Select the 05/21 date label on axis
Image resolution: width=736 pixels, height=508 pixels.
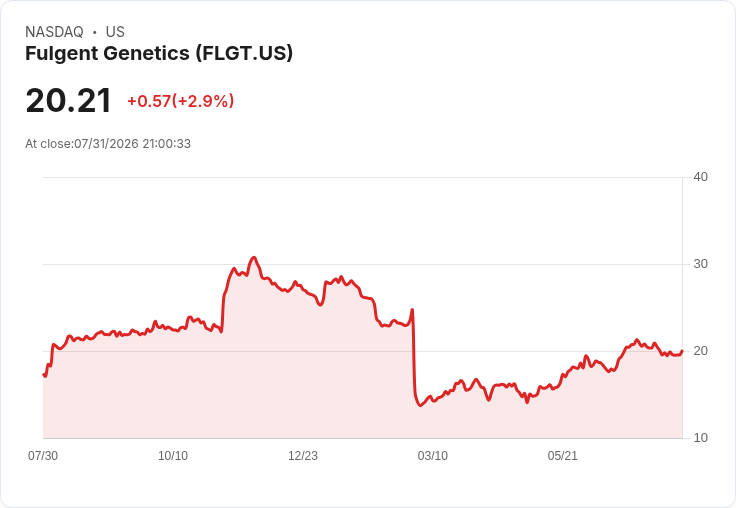(562, 456)
